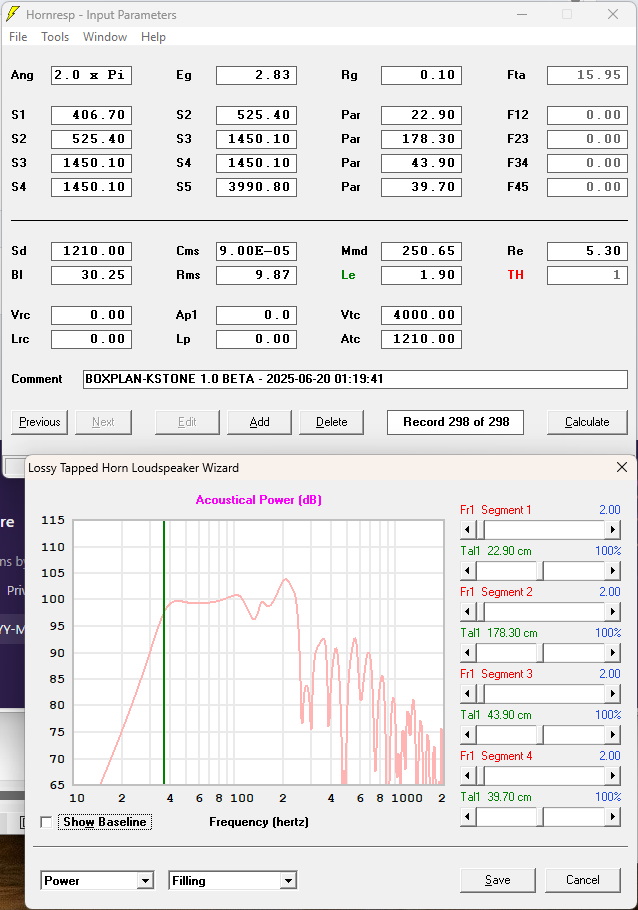The image size is (638, 910).
Task: Click the Rg field with 0.10
Action: pos(421,75)
